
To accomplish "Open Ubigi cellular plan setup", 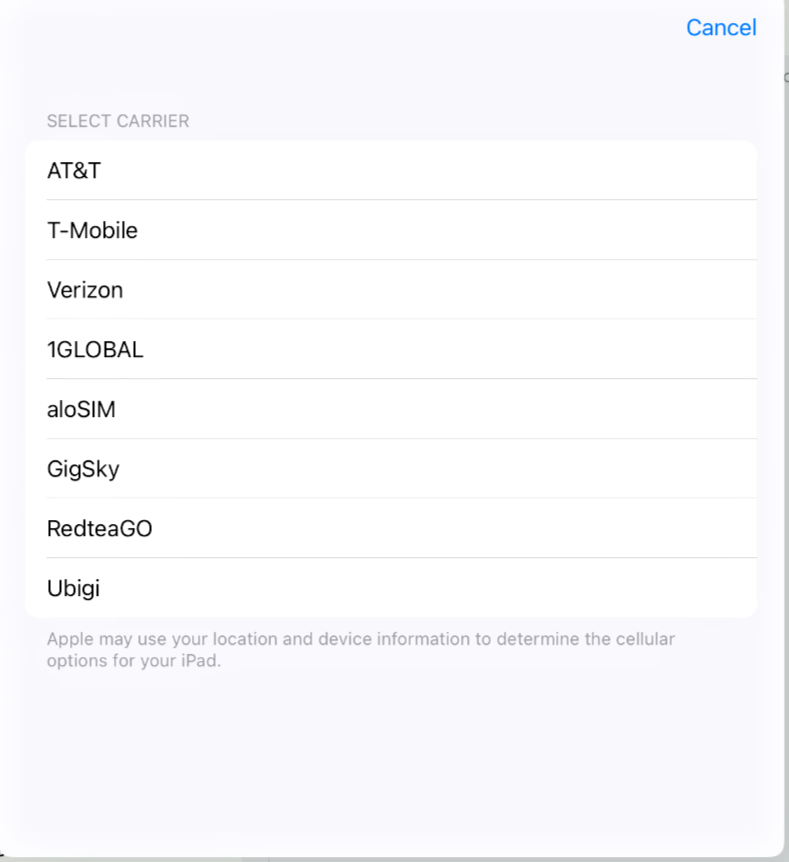I will coord(391,588).
